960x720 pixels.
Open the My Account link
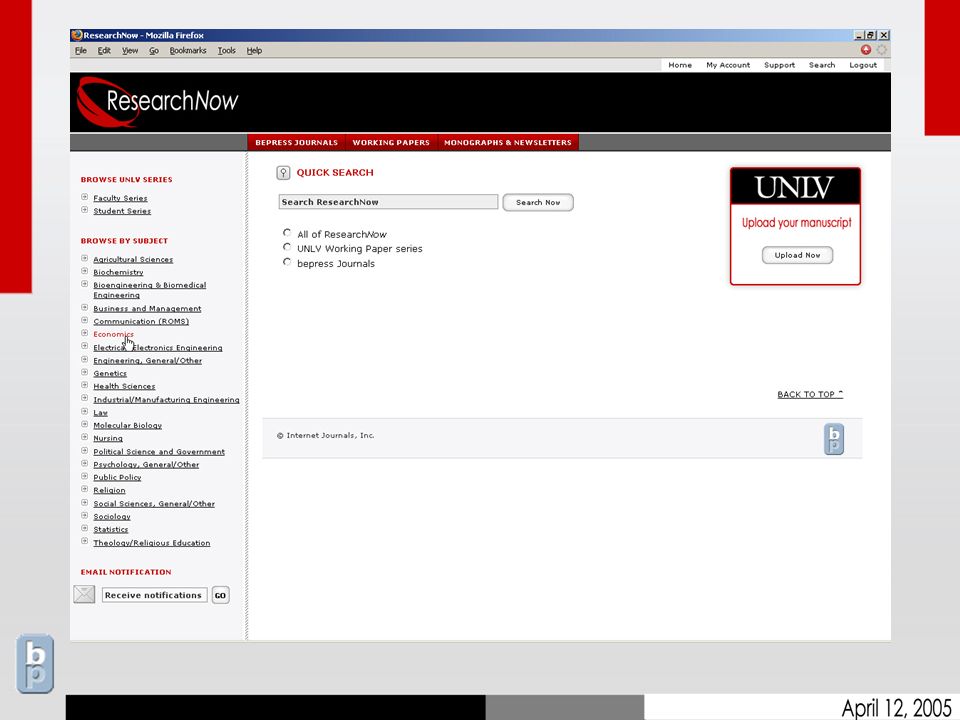(728, 65)
